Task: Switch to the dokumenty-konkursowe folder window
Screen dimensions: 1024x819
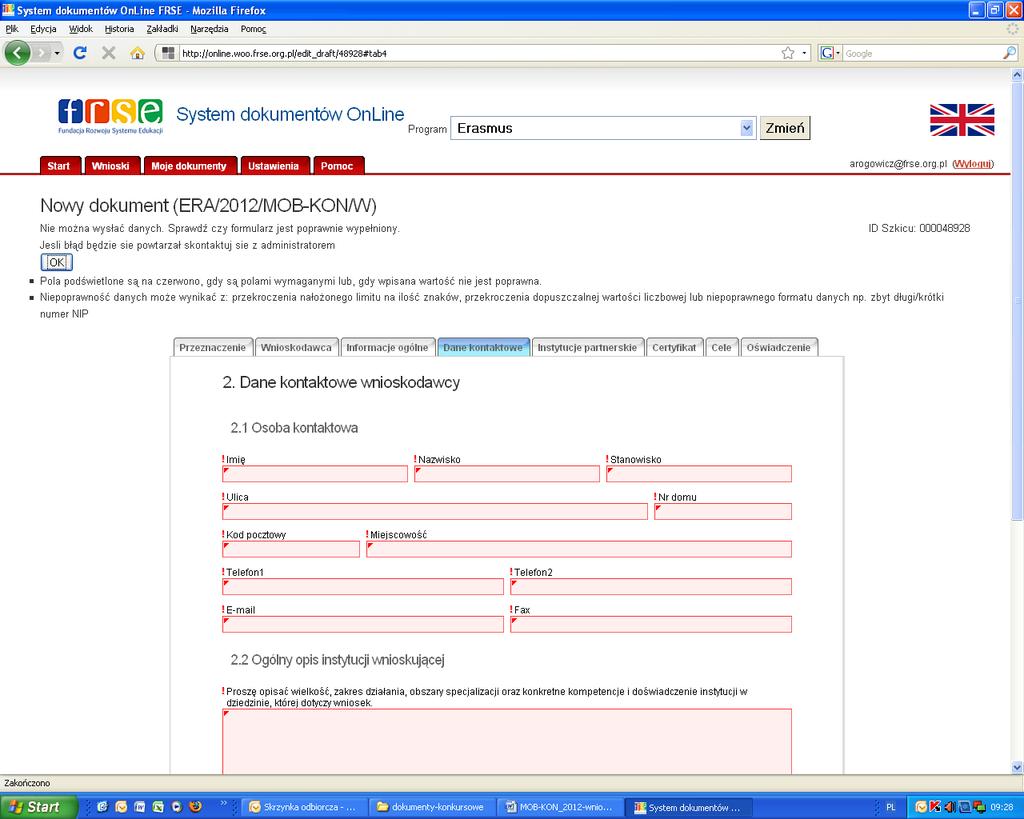Action: 431,807
